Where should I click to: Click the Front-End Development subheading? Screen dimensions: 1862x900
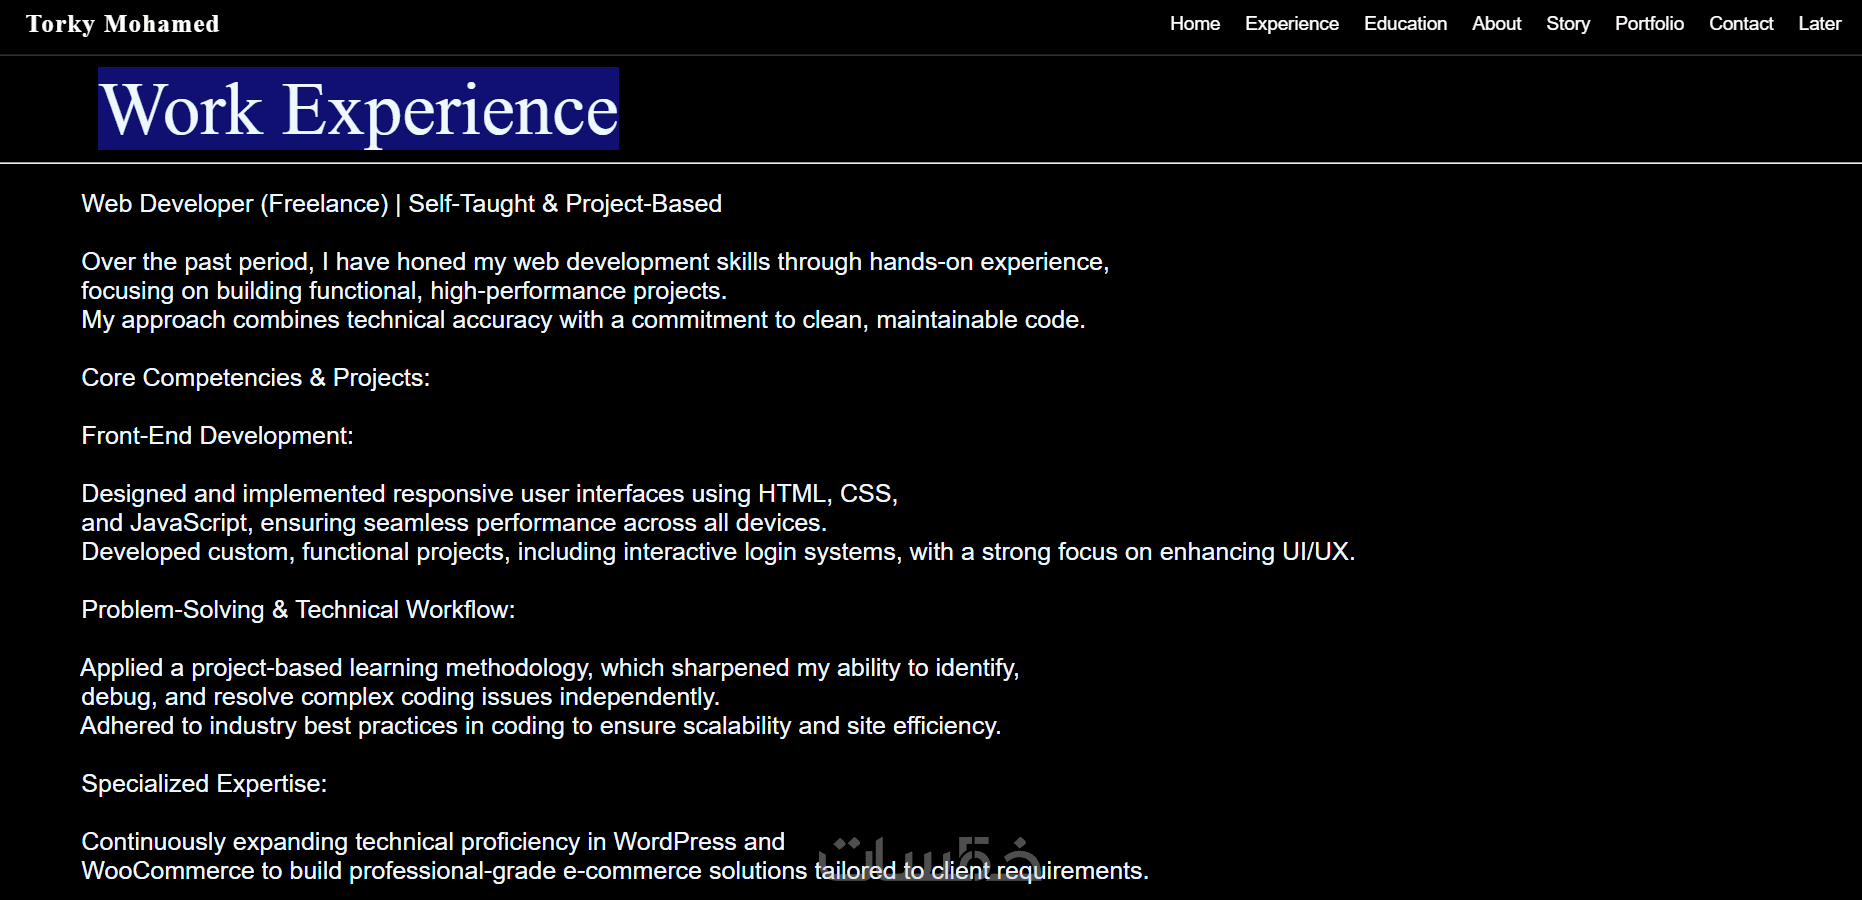coord(217,436)
